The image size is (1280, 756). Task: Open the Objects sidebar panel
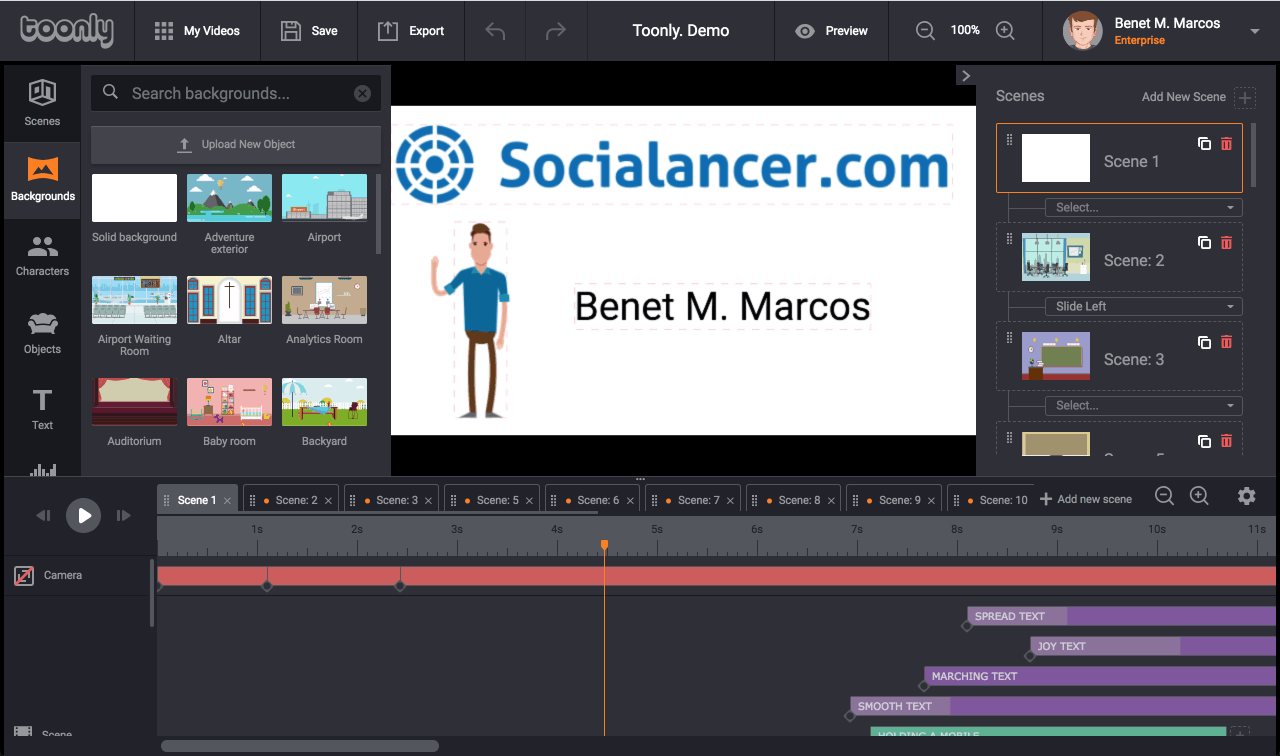(42, 333)
